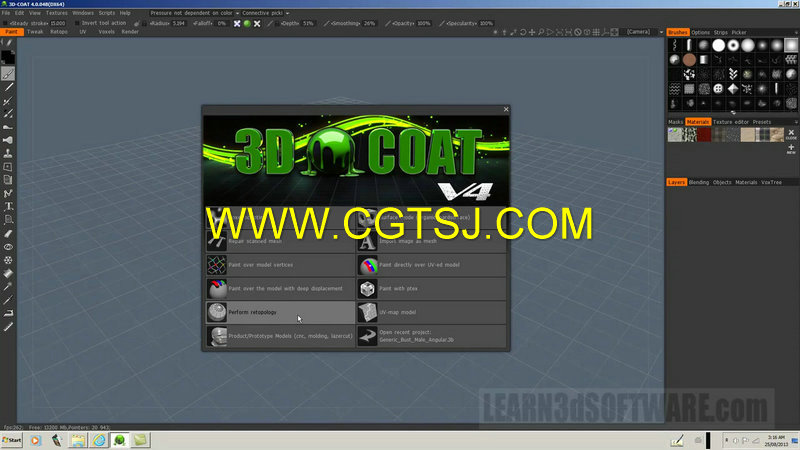Image resolution: width=800 pixels, height=450 pixels.
Task: Choose Paint with ptex option
Action: click(432, 289)
